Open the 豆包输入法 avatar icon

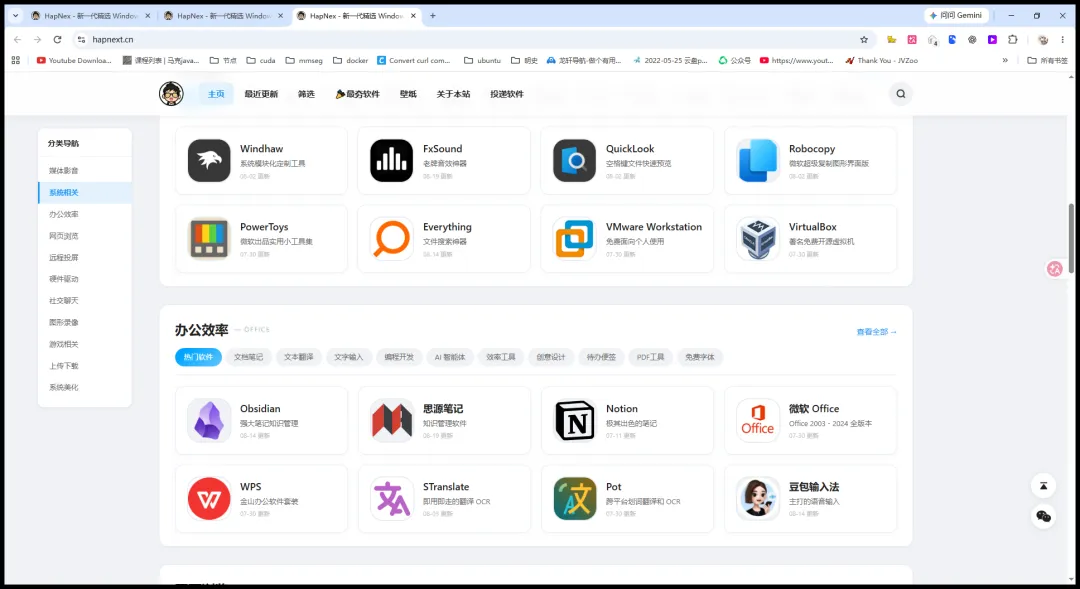point(757,498)
